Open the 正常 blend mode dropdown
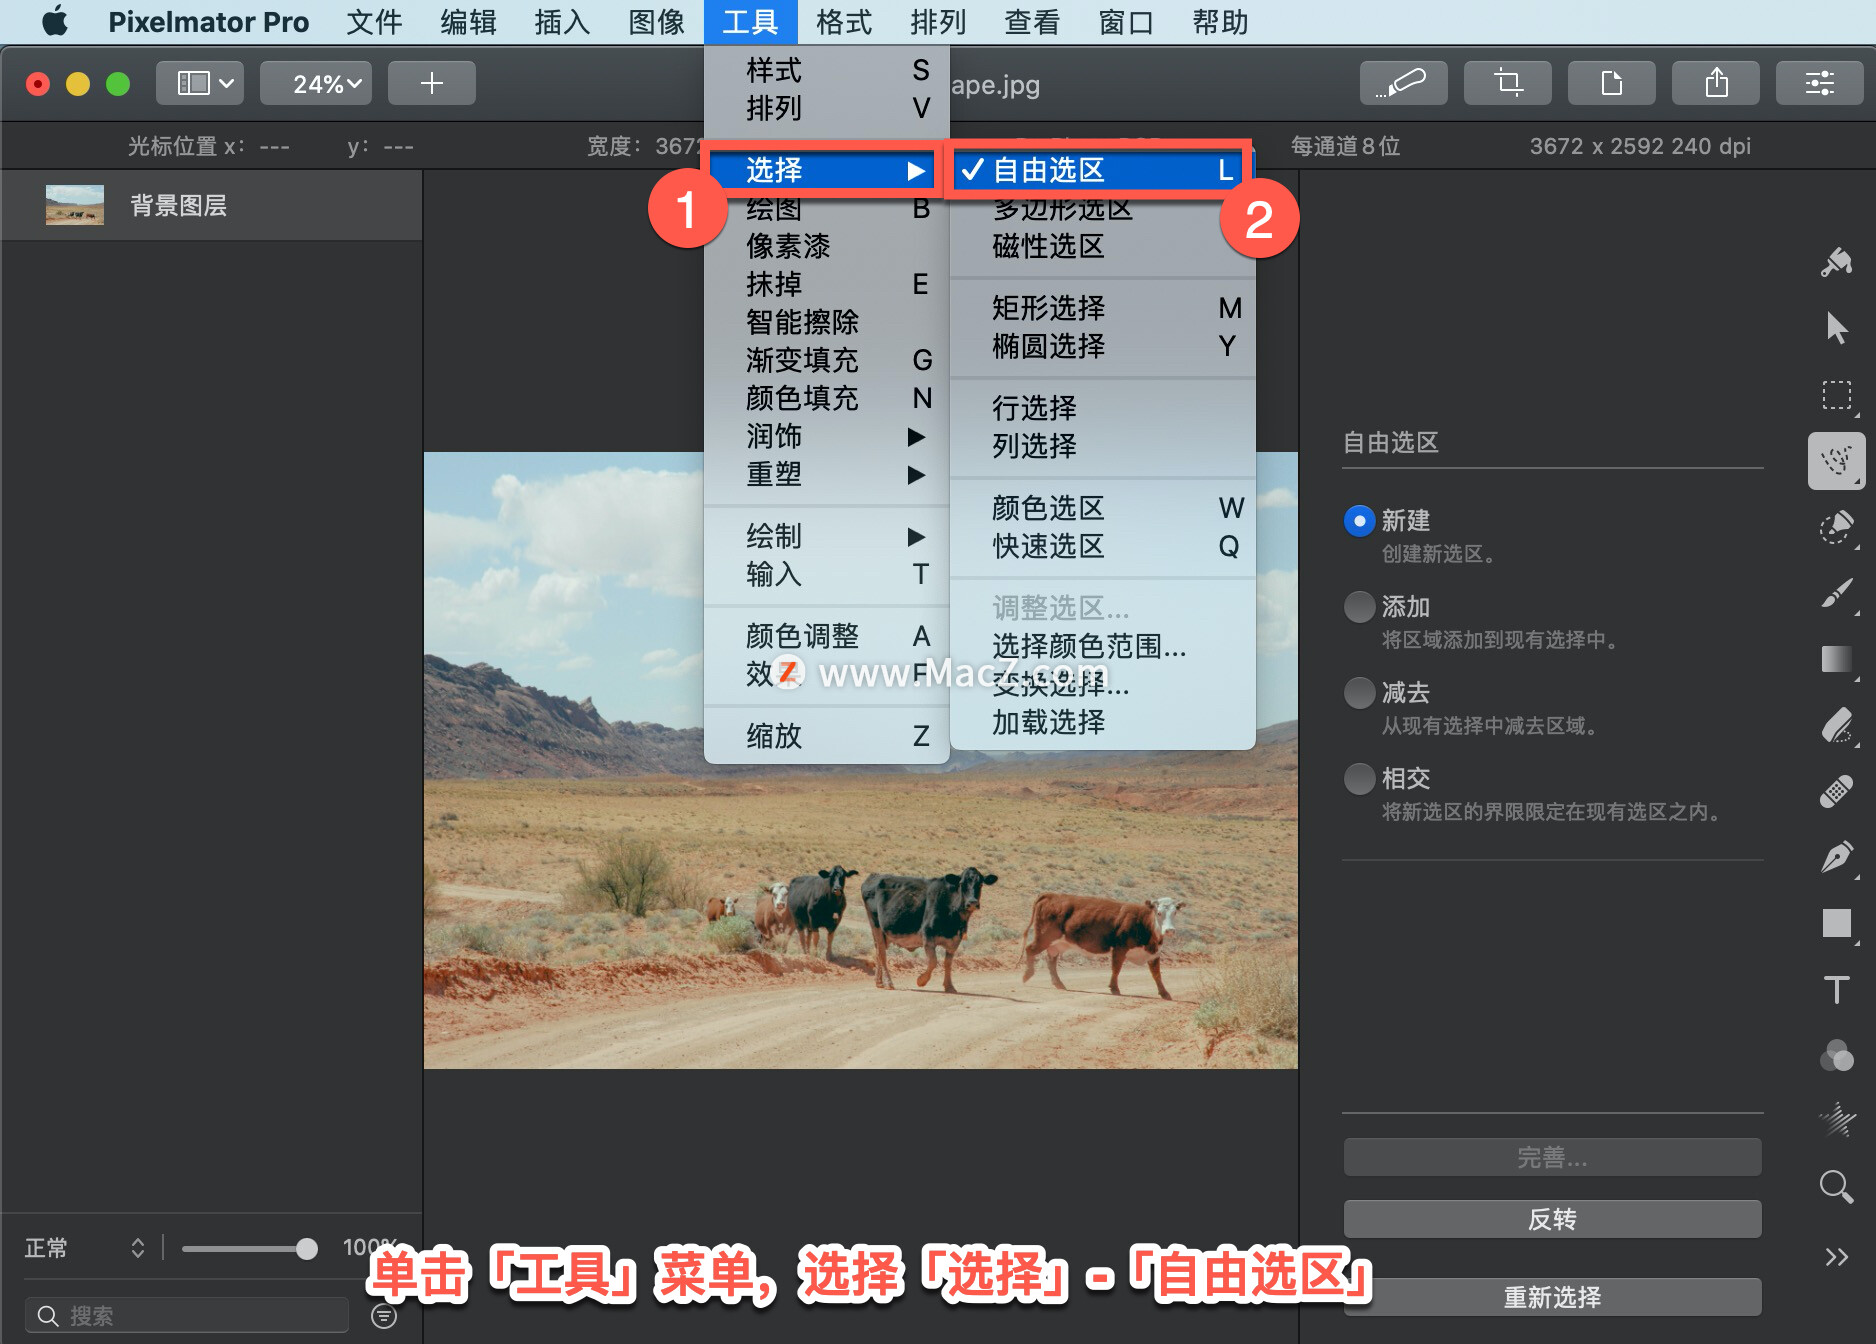This screenshot has width=1876, height=1344. click(86, 1248)
